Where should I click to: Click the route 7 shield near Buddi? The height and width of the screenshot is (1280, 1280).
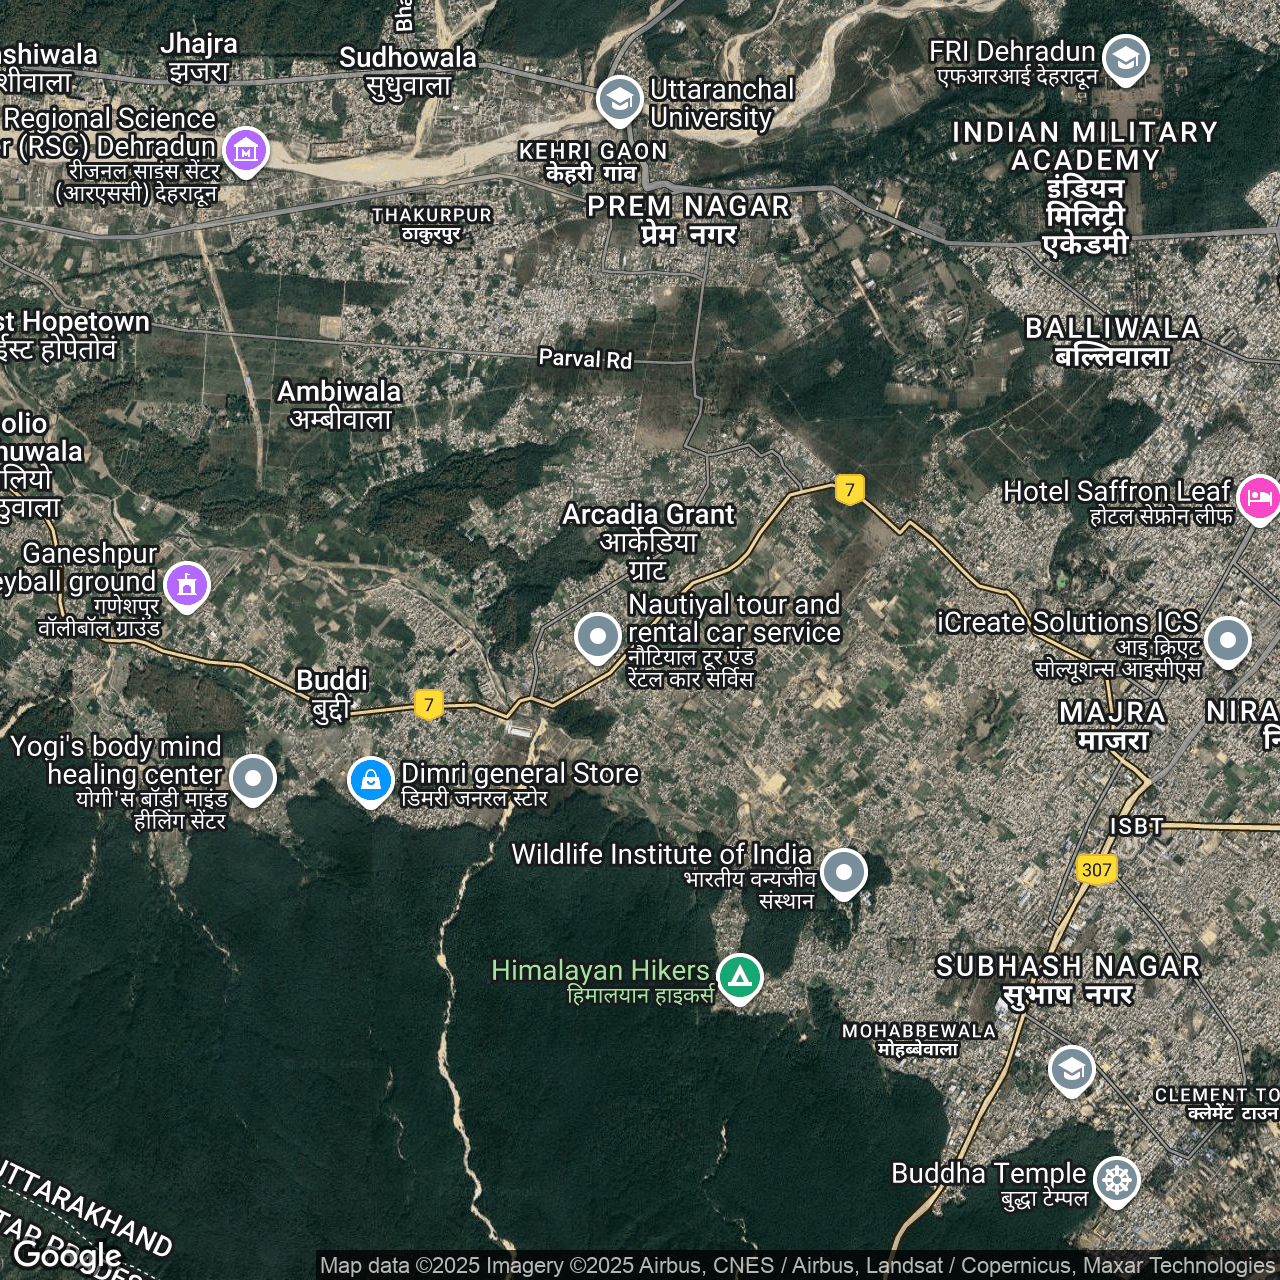(429, 704)
